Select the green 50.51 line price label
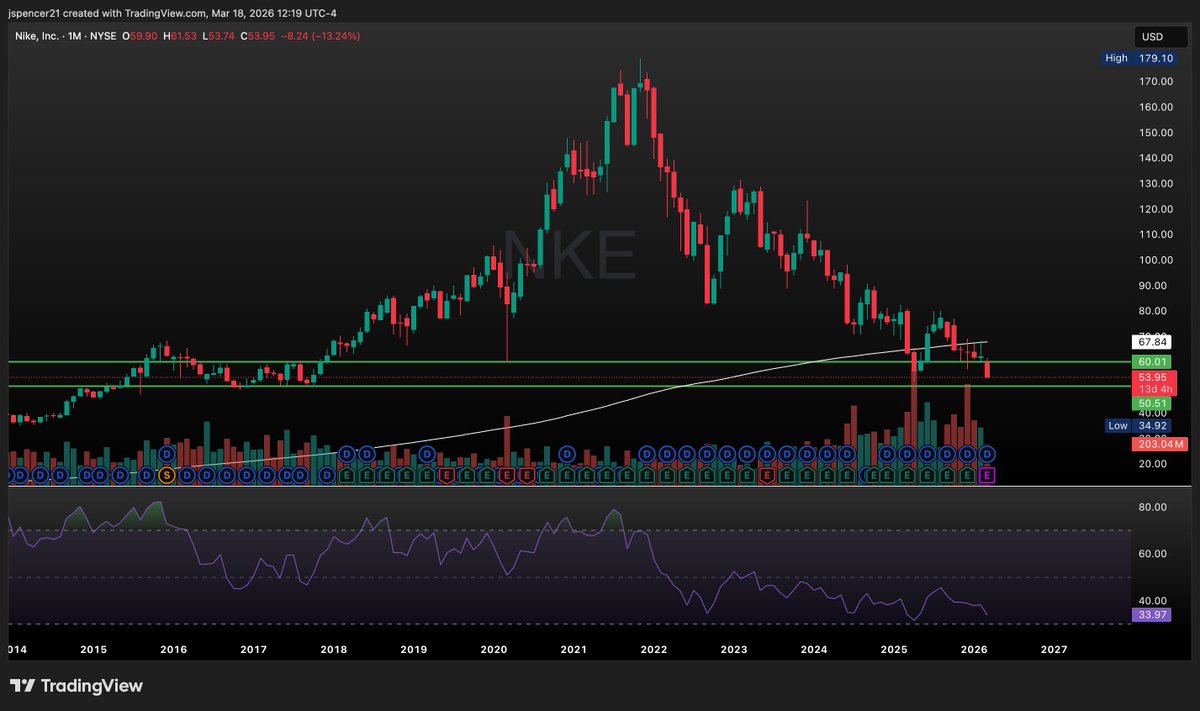 pos(1151,403)
